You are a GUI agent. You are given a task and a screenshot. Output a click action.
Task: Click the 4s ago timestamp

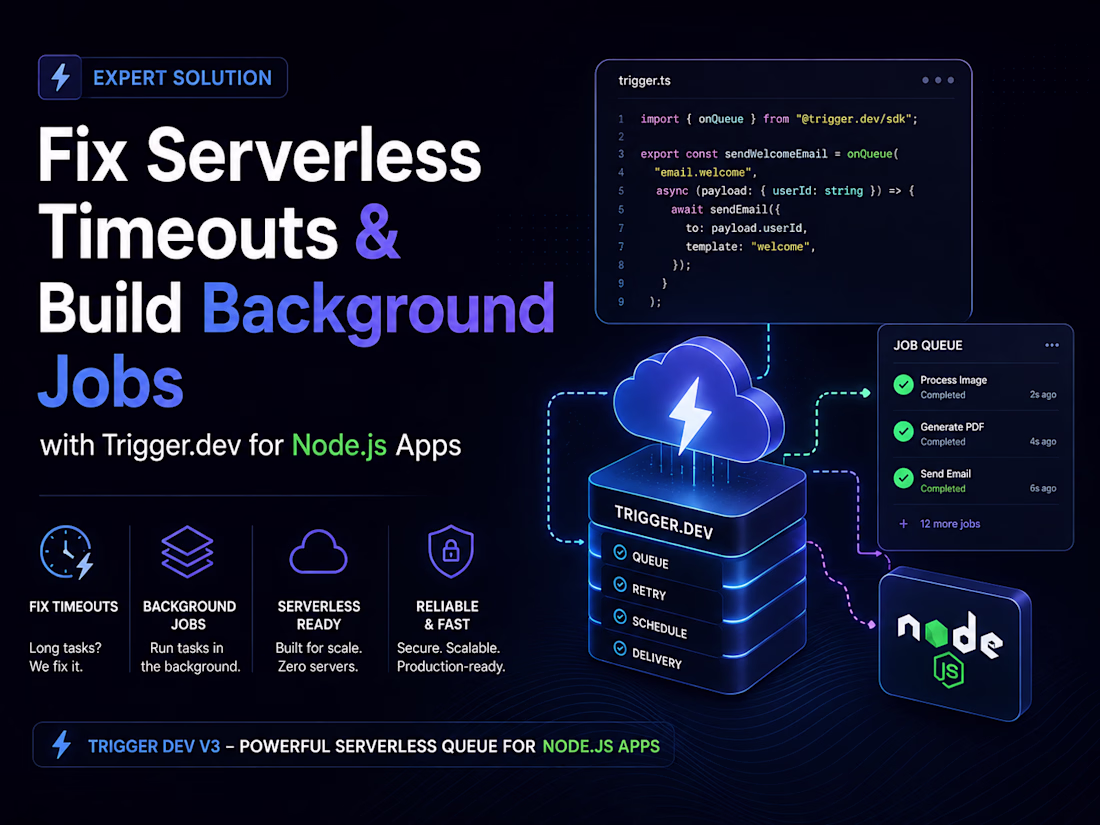pyautogui.click(x=1042, y=442)
